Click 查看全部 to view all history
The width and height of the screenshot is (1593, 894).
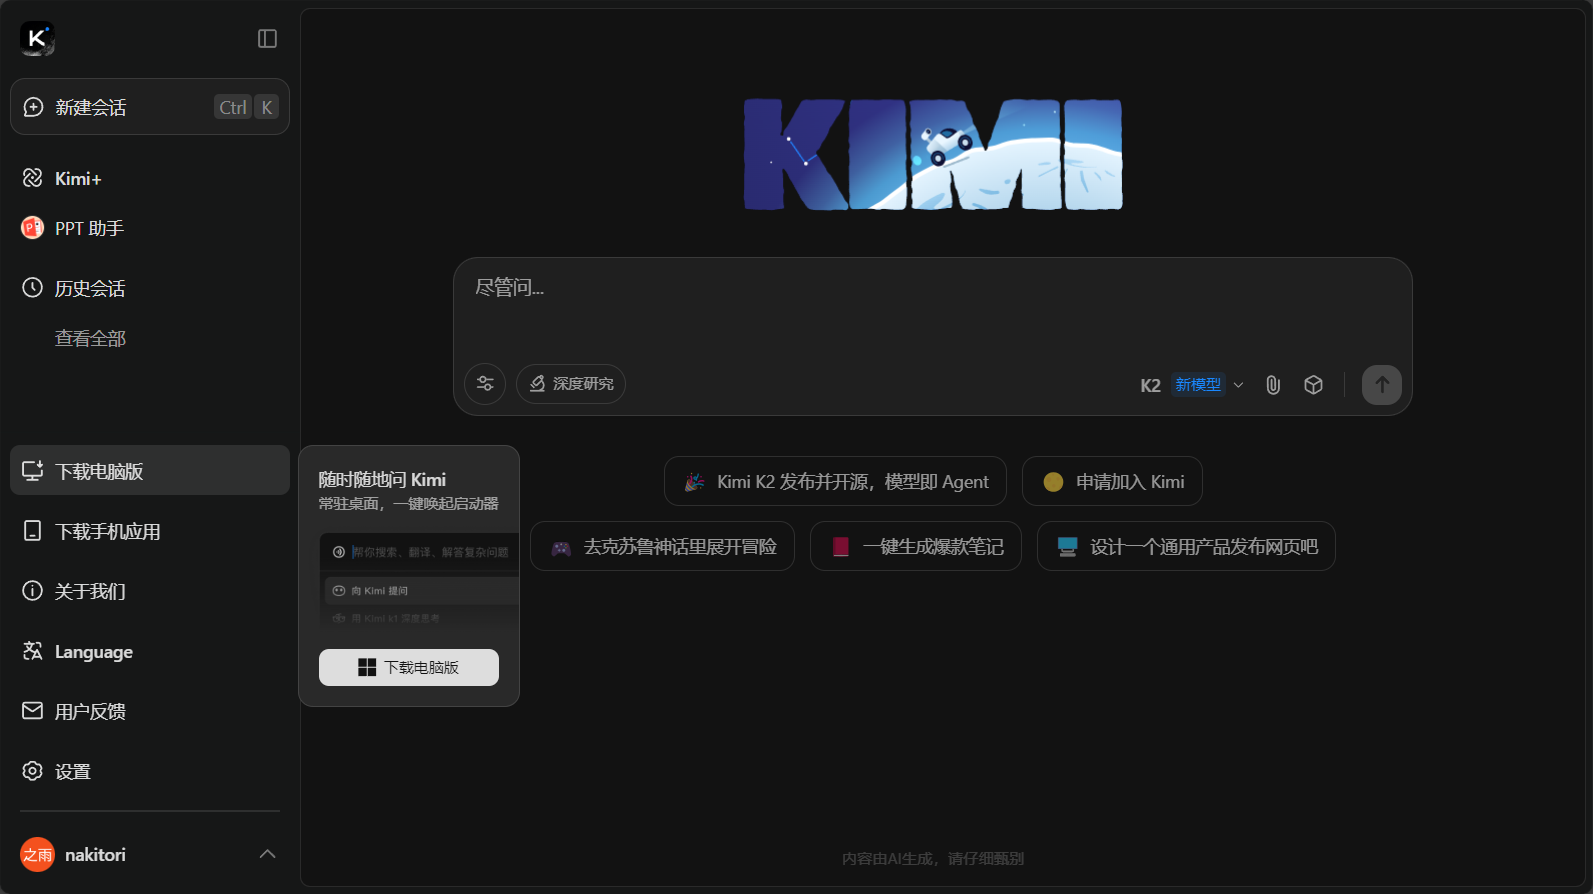tap(90, 338)
